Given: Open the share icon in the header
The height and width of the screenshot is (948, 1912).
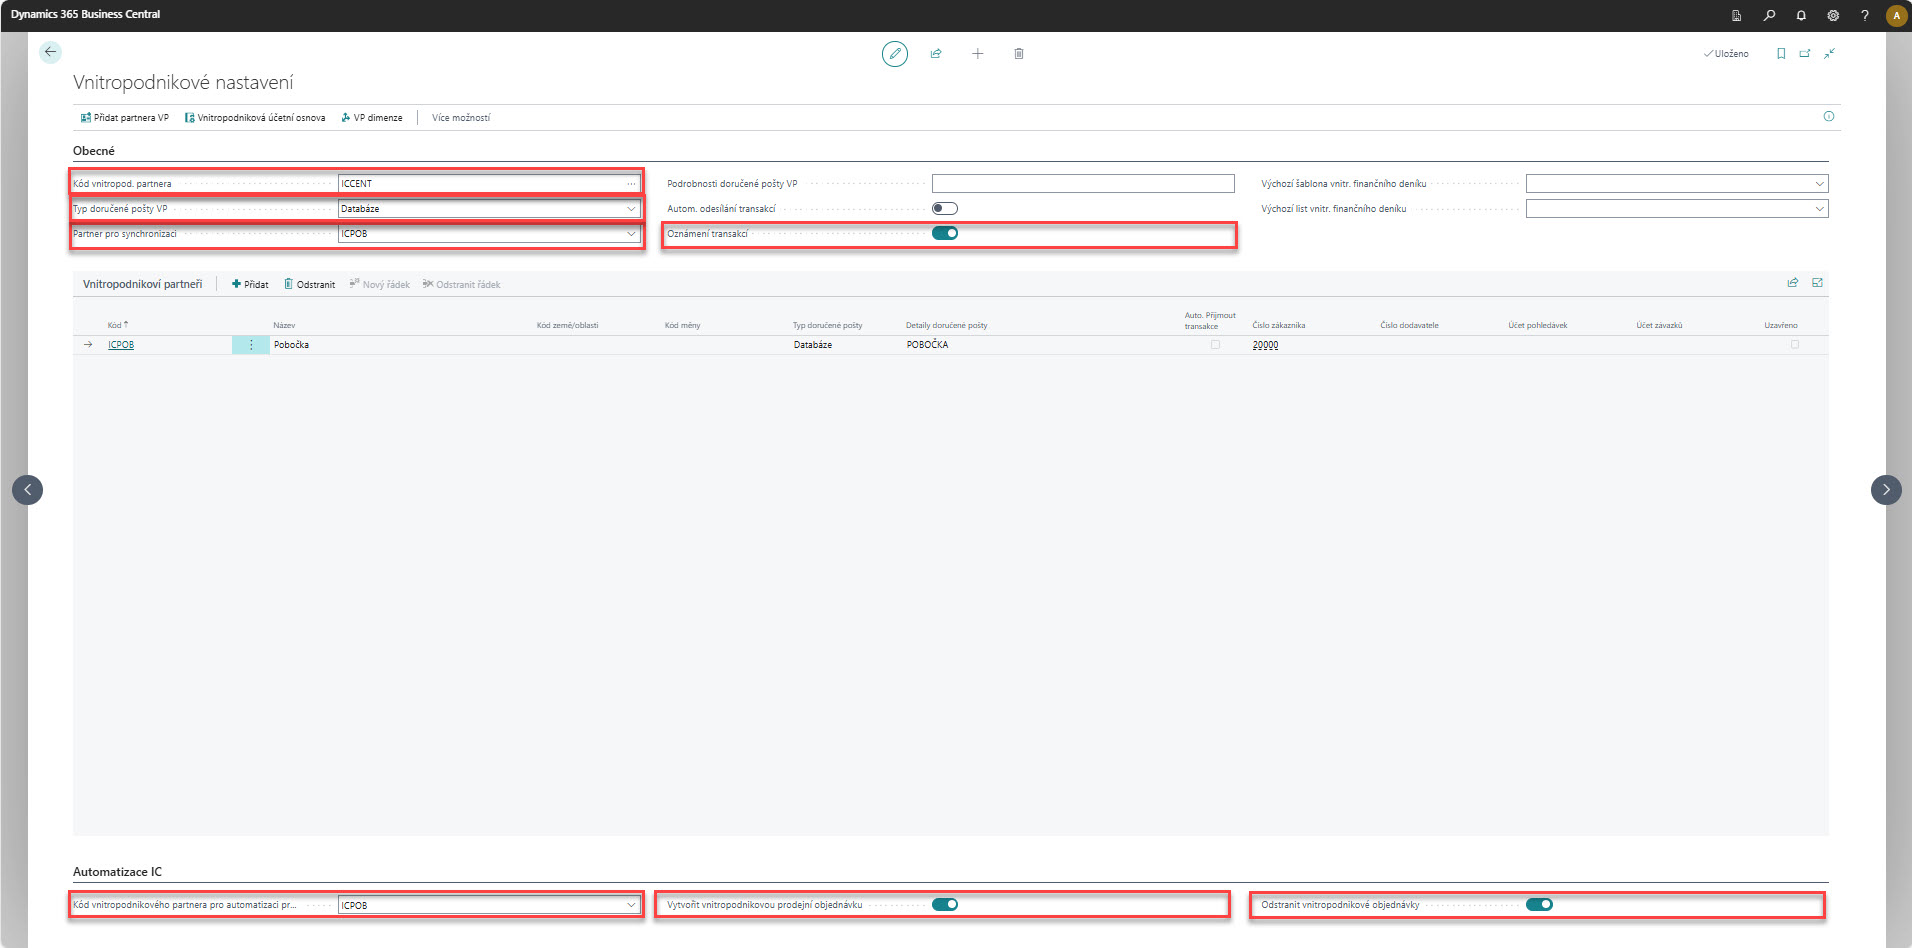Looking at the screenshot, I should (x=936, y=54).
